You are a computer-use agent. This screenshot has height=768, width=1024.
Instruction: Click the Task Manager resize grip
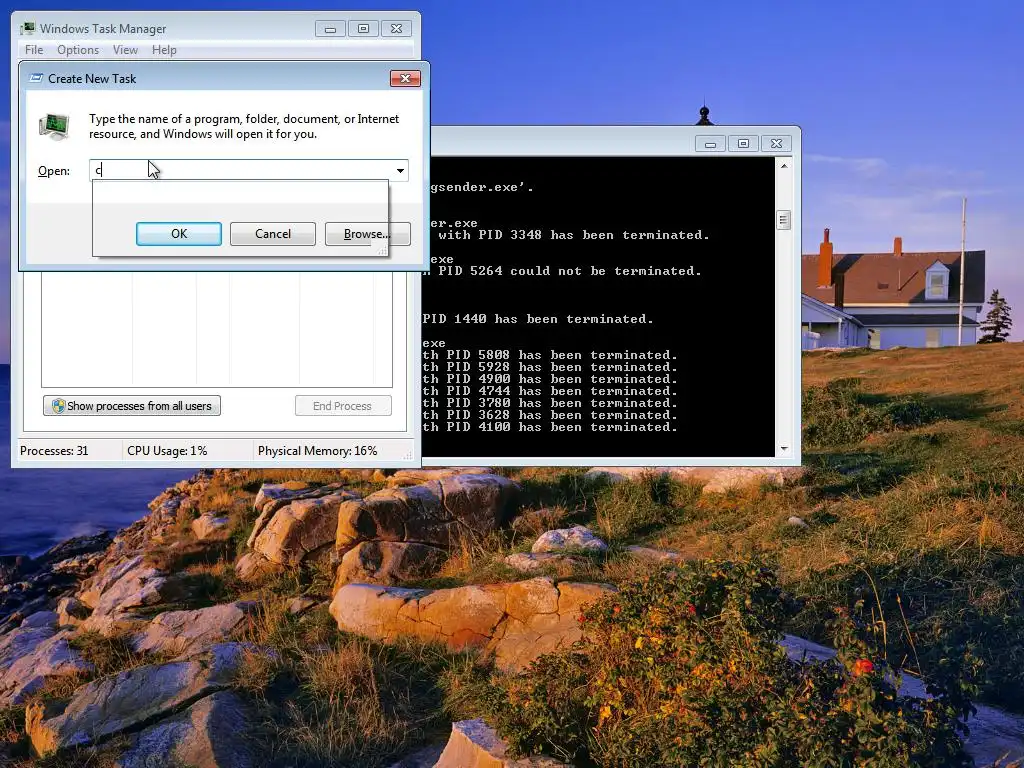[408, 455]
